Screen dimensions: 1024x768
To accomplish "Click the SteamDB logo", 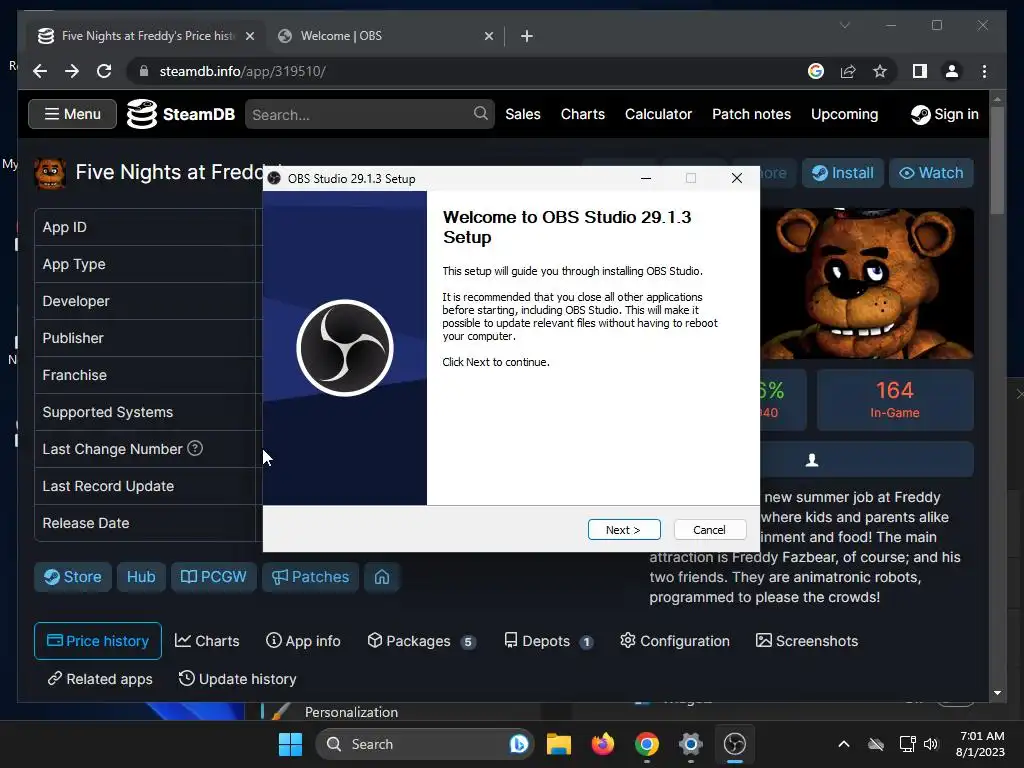I will pyautogui.click(x=181, y=114).
